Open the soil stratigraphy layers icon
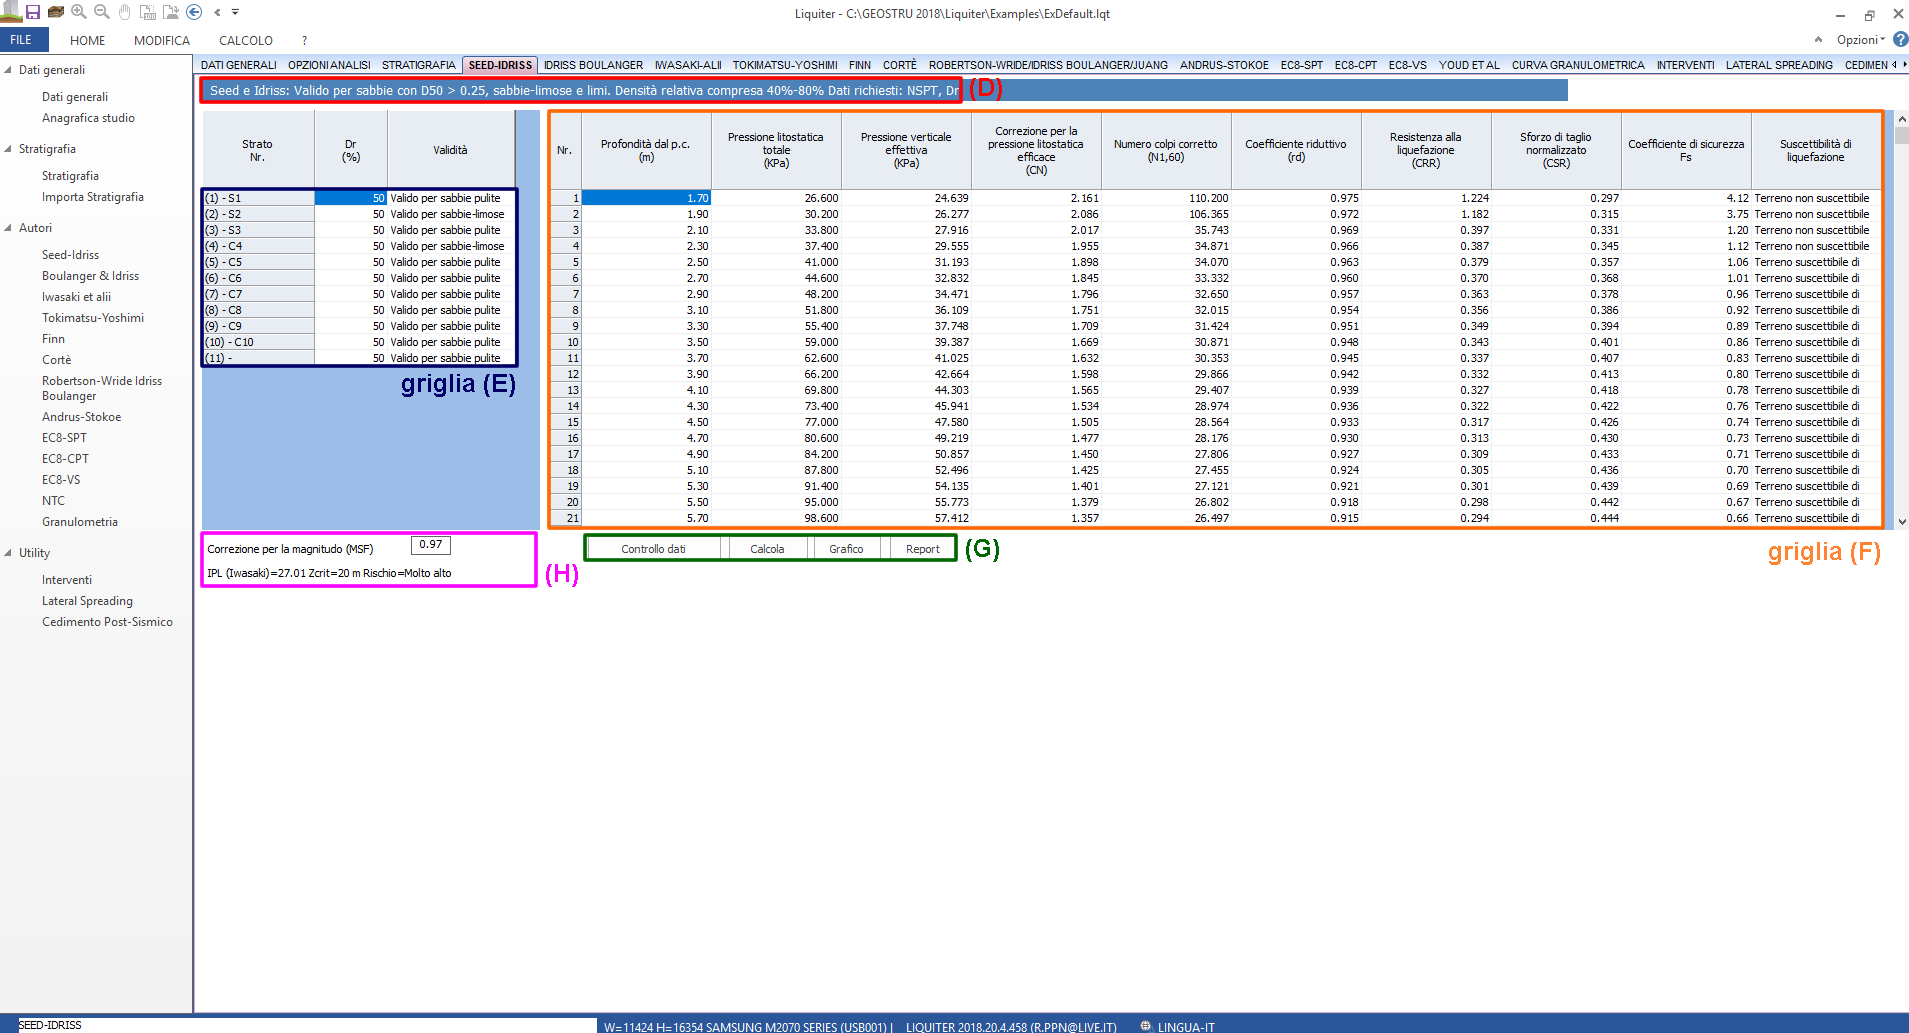Viewport: 1909px width, 1033px height. point(56,12)
